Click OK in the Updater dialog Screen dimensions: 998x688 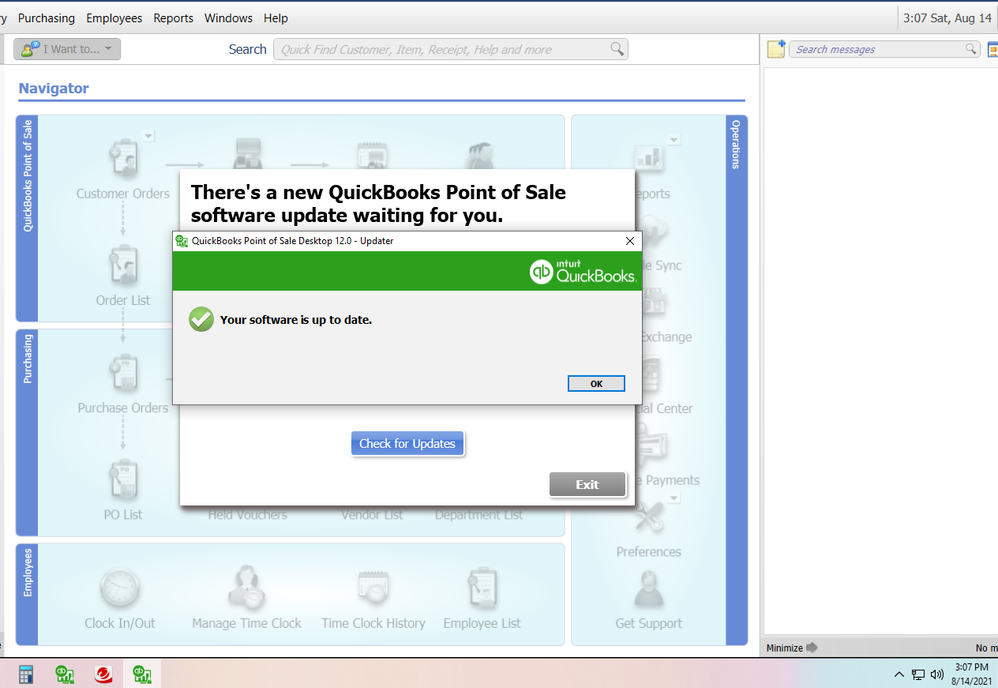pos(596,383)
